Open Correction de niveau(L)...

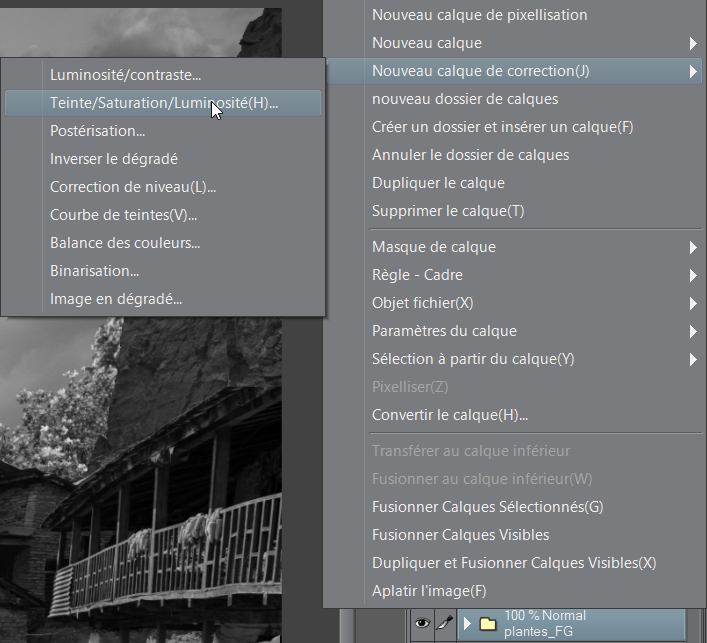coord(133,187)
